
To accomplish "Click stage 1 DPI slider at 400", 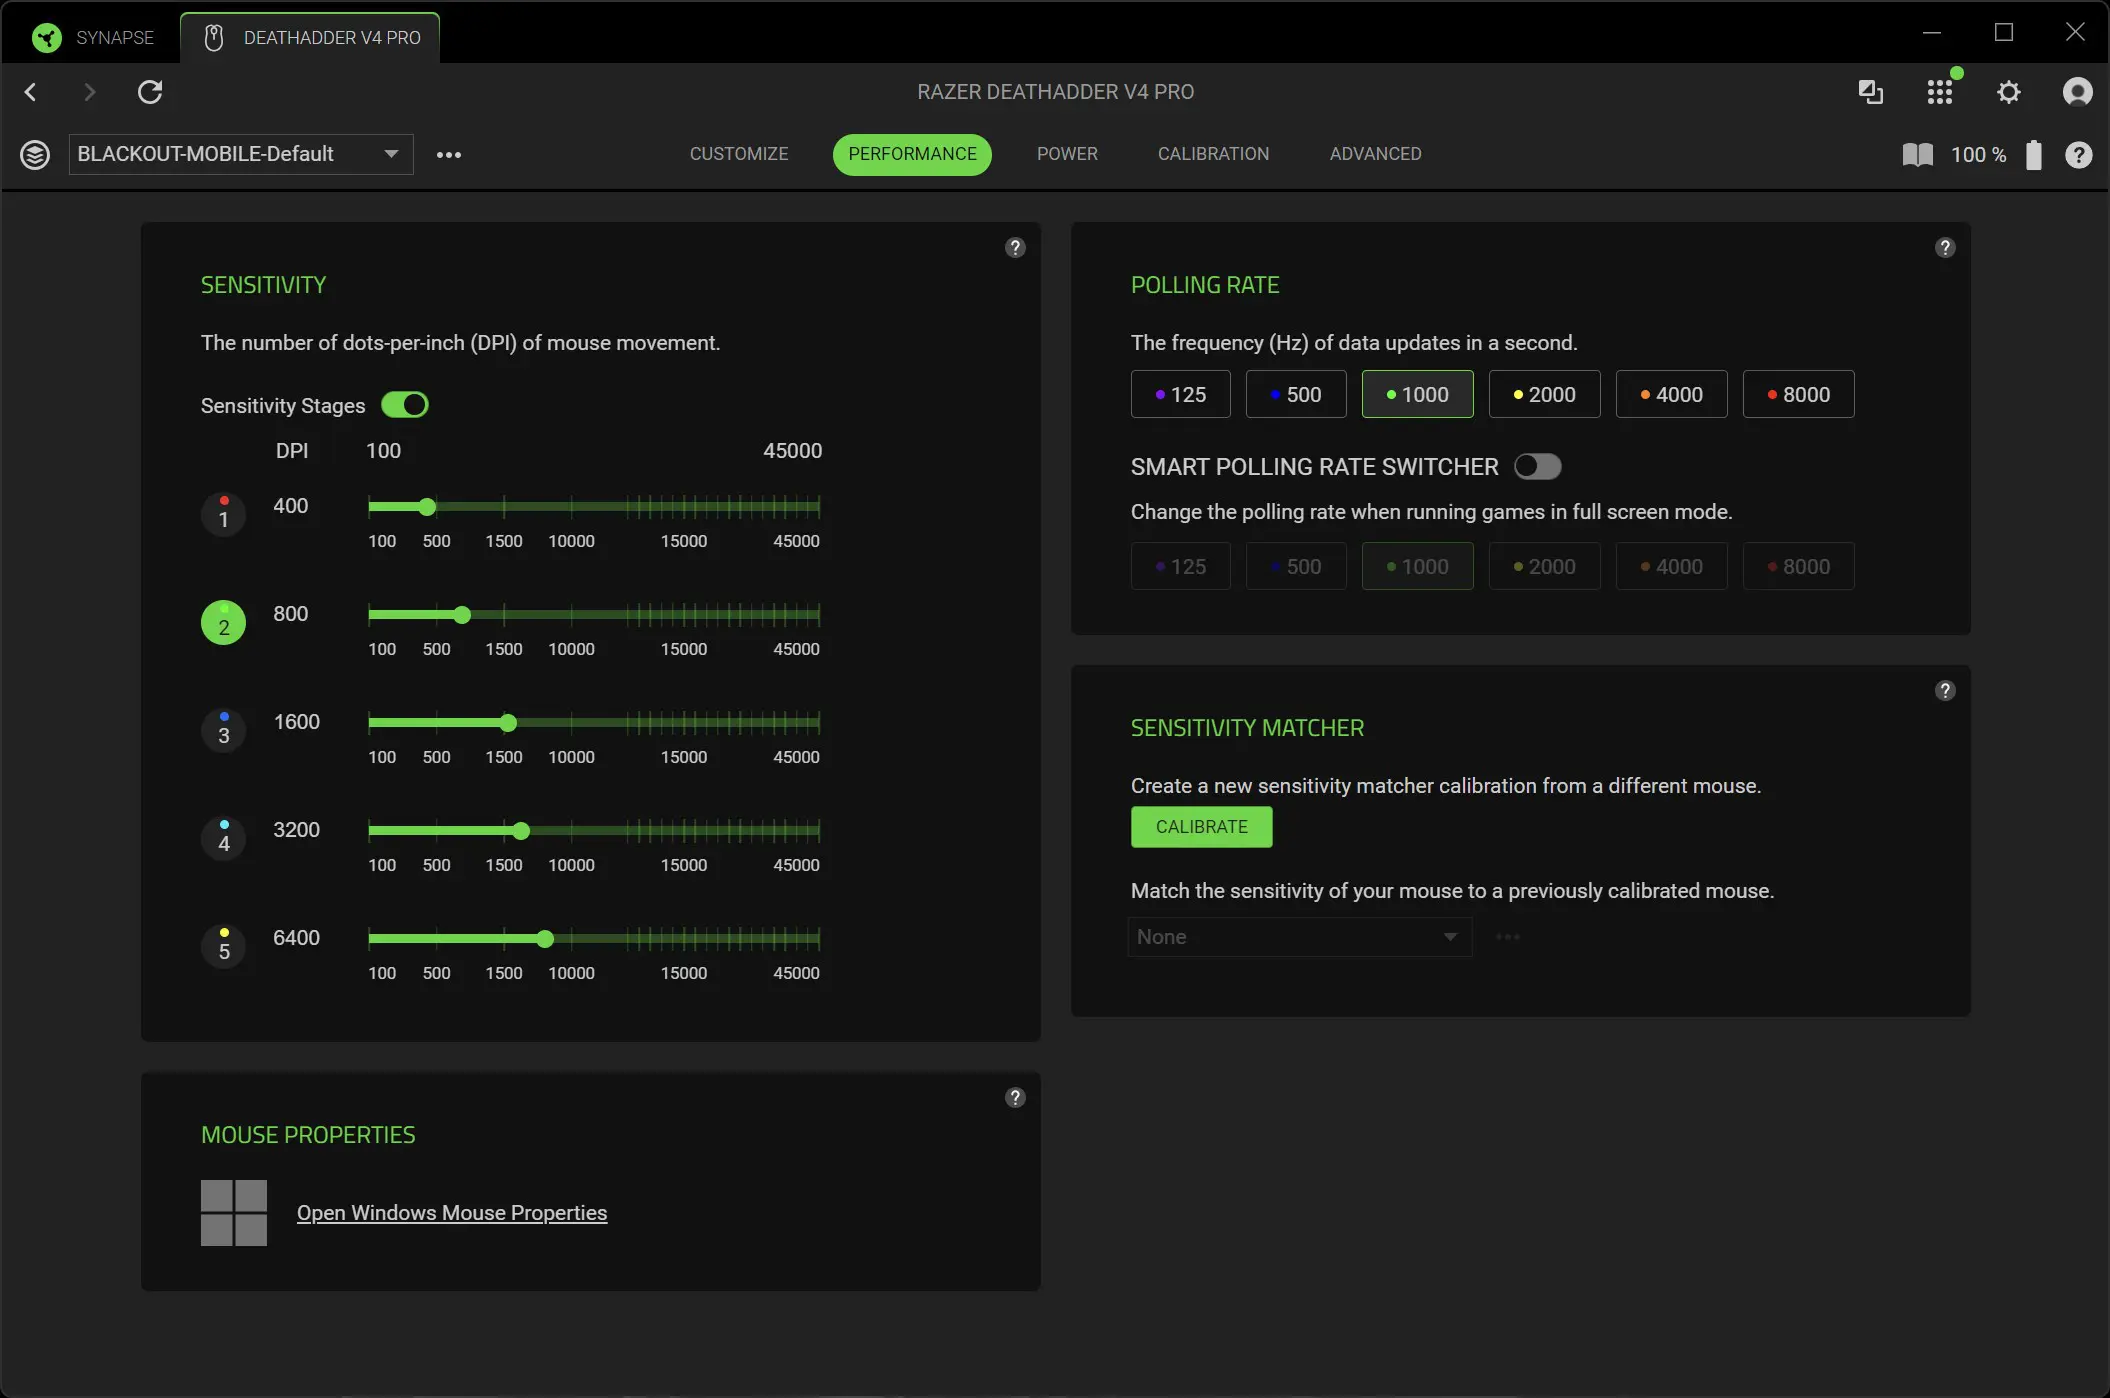I will (427, 507).
